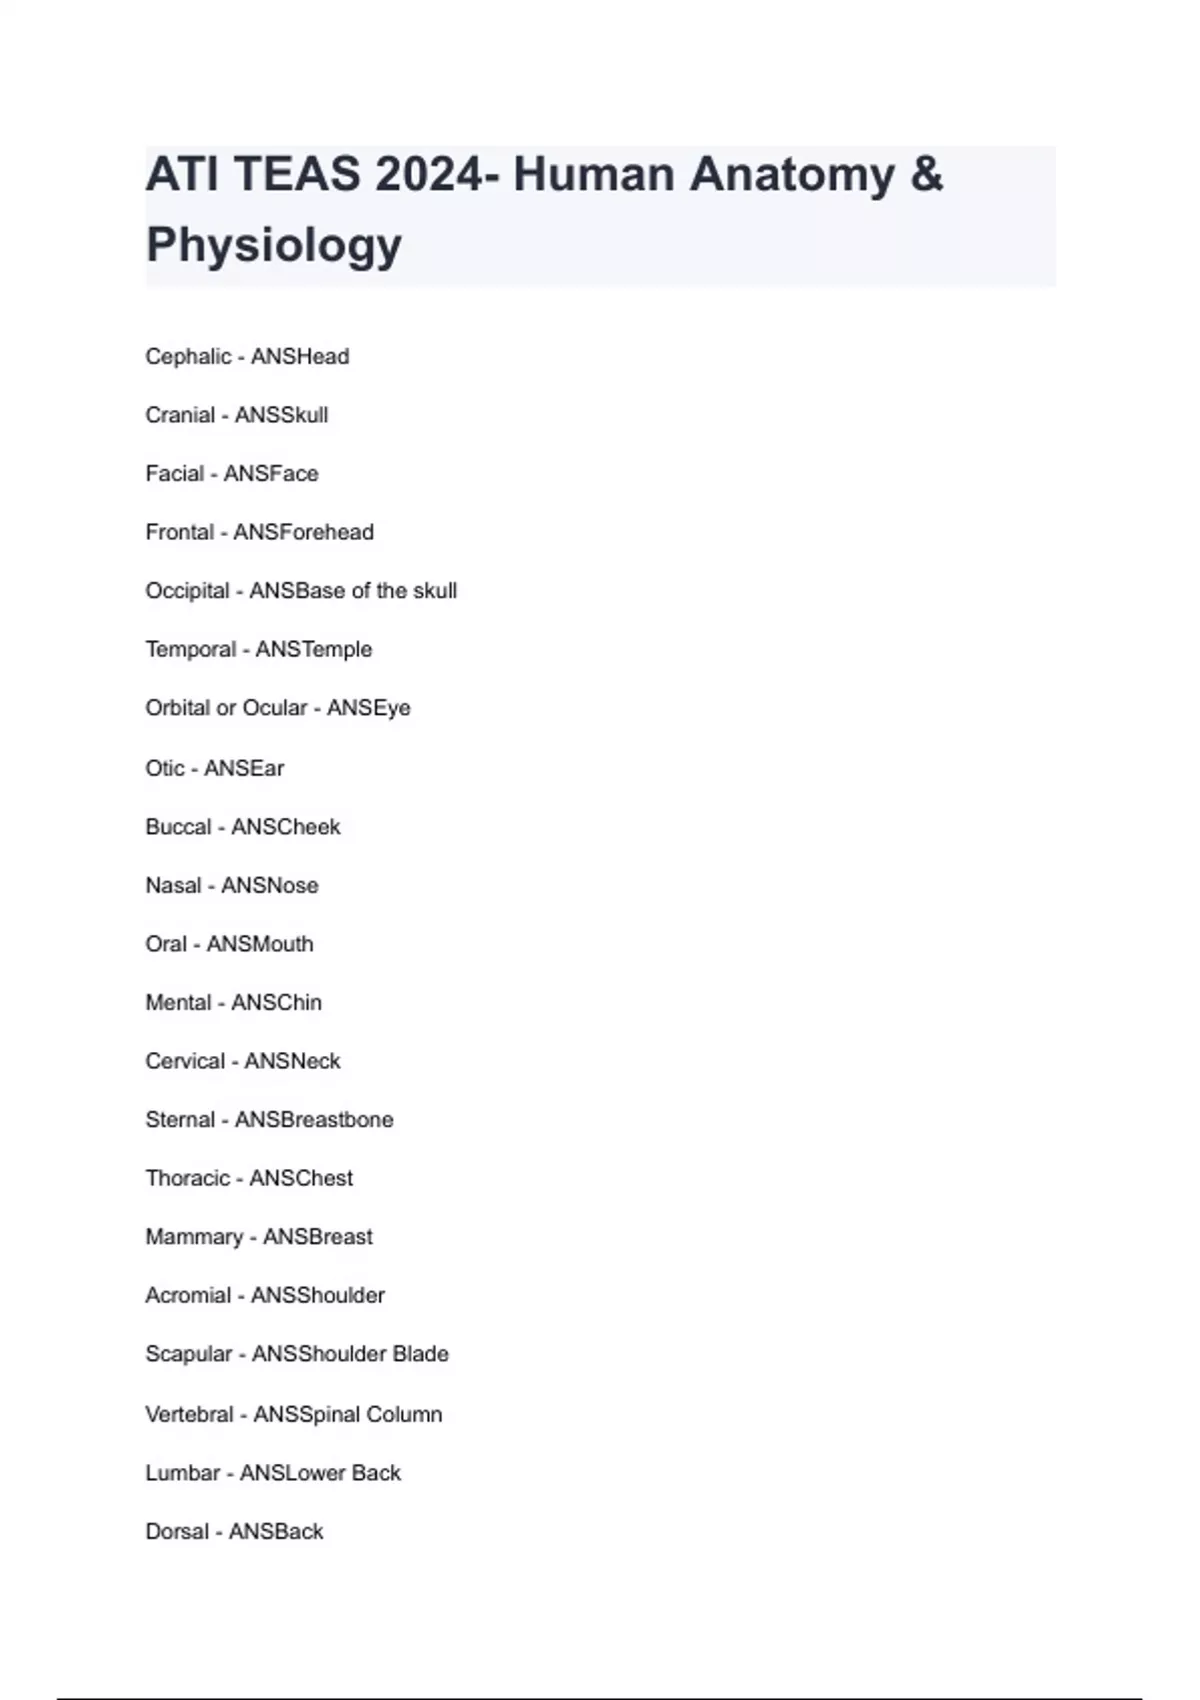1200x1700 pixels.
Task: Select the 'Nasal - ANSNose' line
Action: [232, 886]
